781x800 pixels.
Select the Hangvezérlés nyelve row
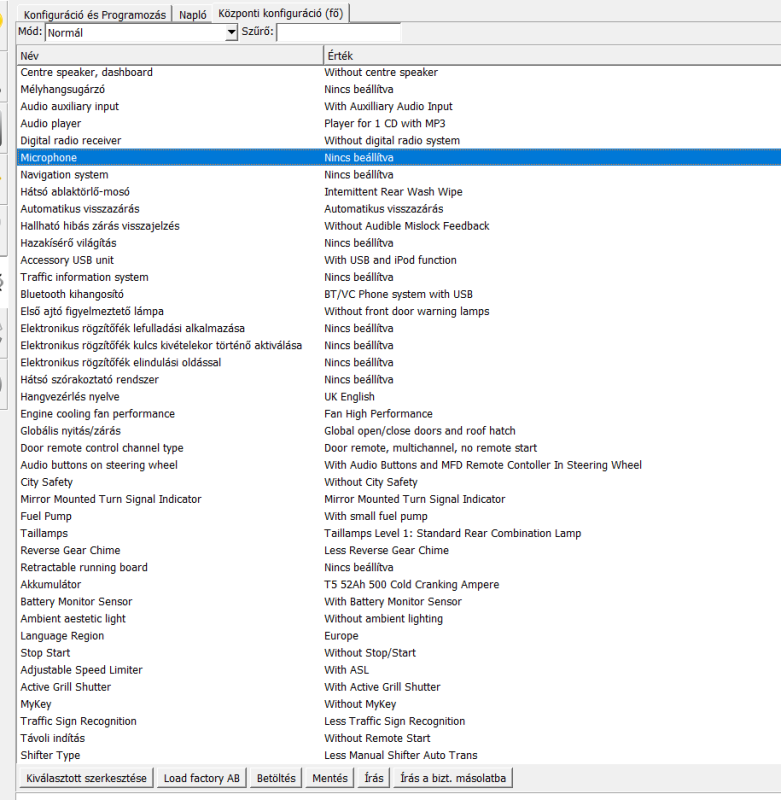399,397
